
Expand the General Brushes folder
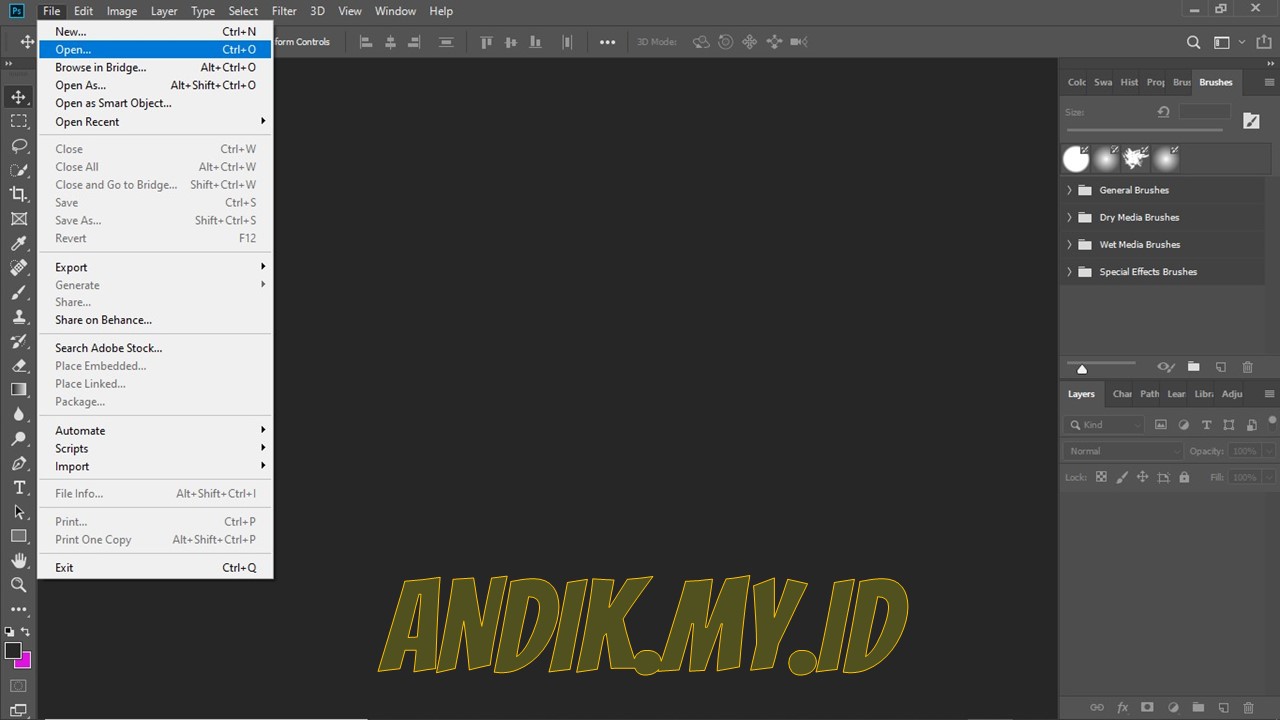(x=1069, y=190)
